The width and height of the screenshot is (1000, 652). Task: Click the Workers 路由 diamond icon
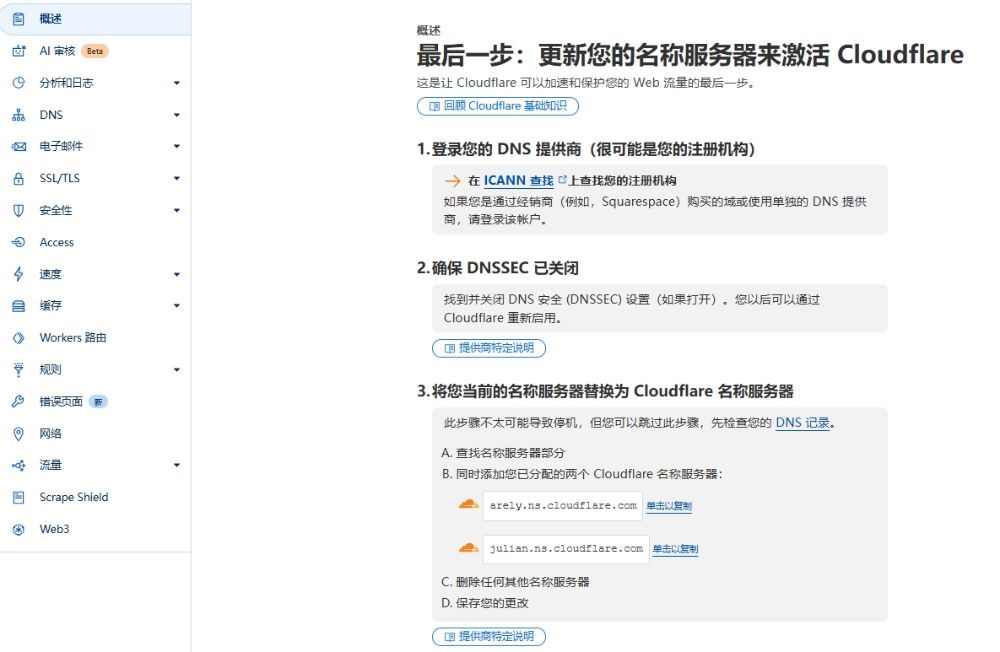click(x=18, y=337)
